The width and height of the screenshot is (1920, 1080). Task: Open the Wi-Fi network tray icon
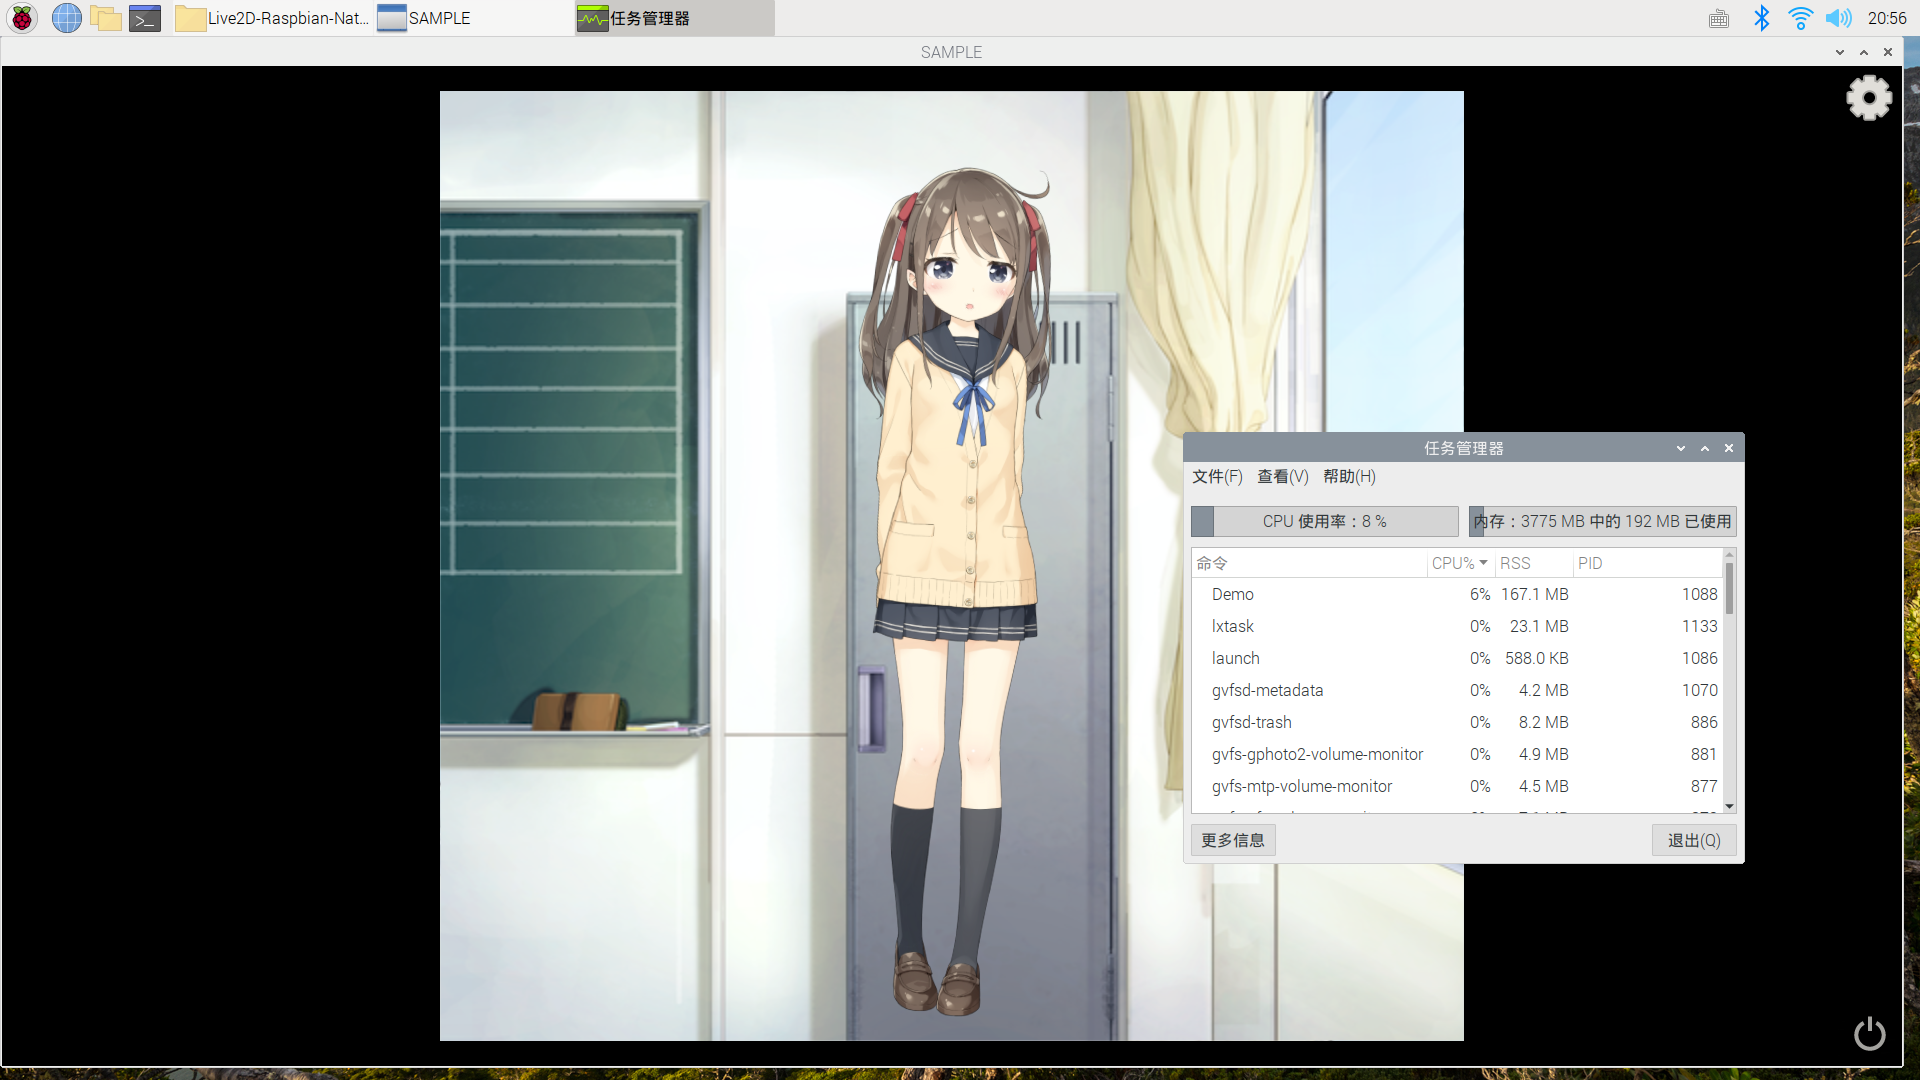coord(1800,18)
